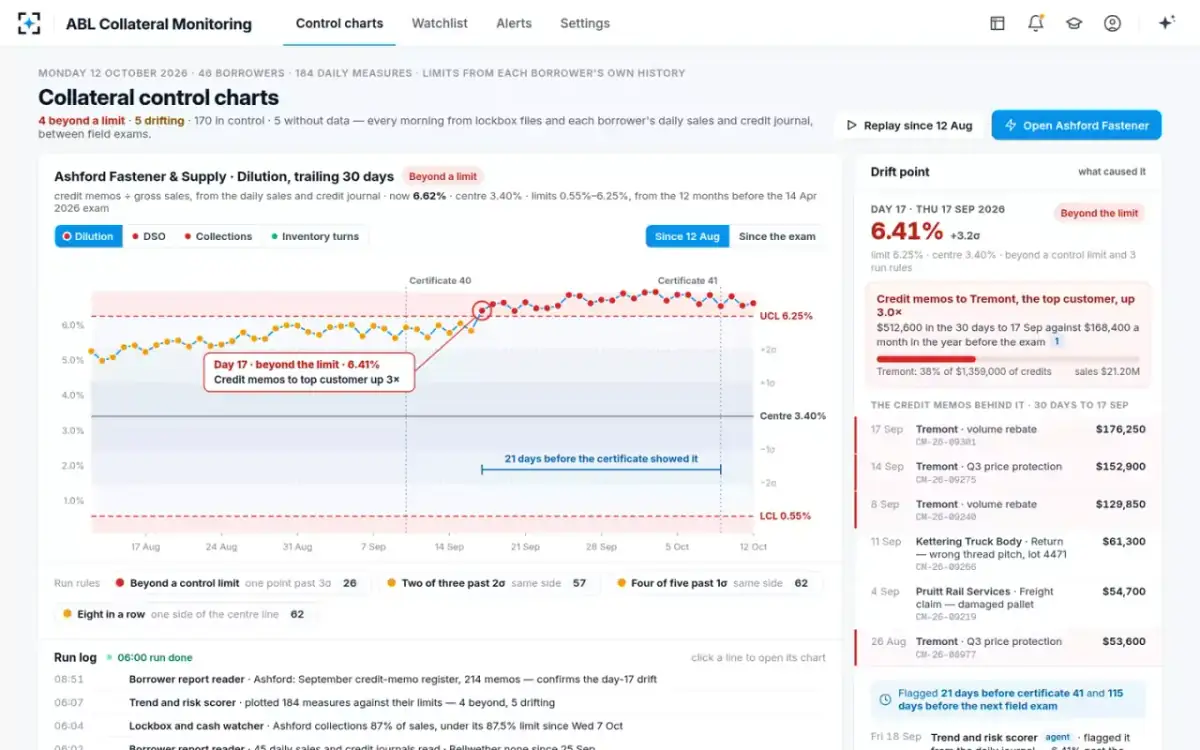Image resolution: width=1200 pixels, height=750 pixels.
Task: Click the 'Beyond a limit' chart badge
Action: 443,177
